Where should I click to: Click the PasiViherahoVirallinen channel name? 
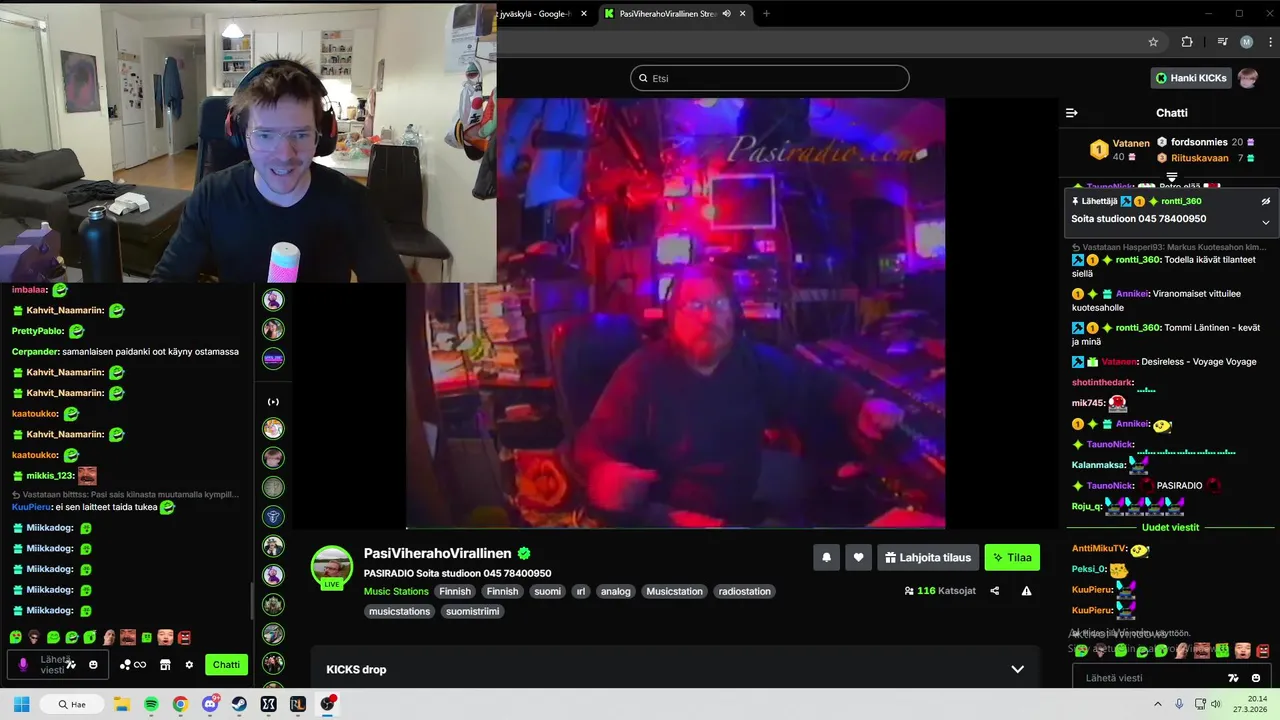point(438,553)
